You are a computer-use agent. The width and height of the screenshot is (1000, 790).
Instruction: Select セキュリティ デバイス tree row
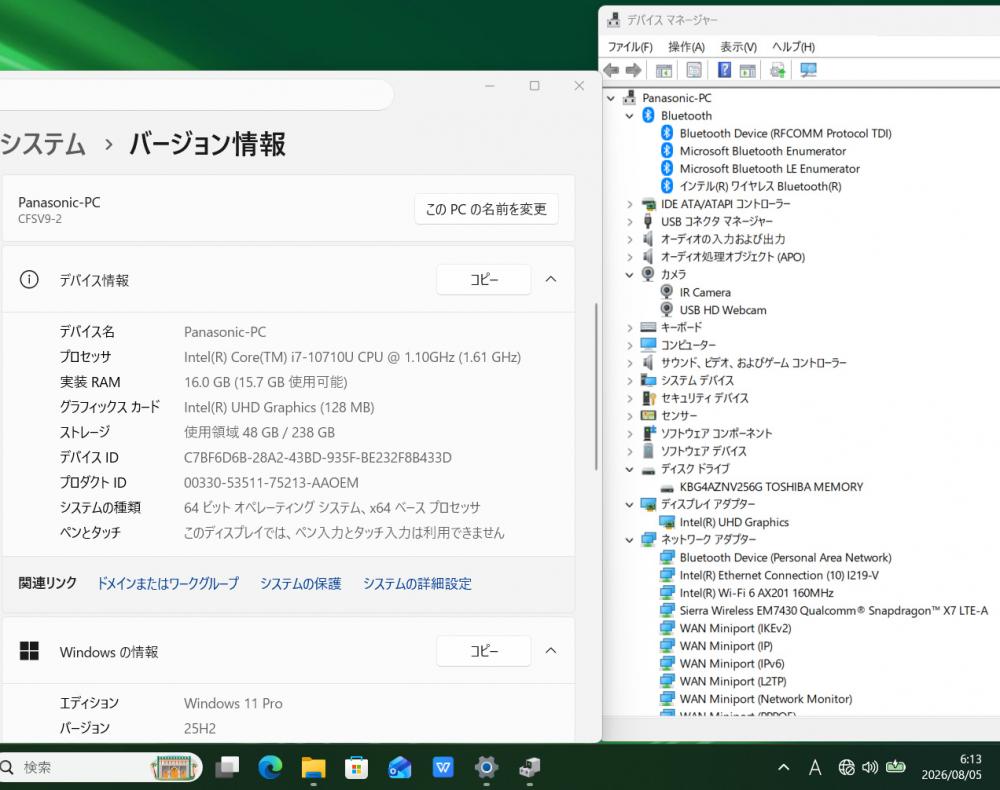pos(704,398)
